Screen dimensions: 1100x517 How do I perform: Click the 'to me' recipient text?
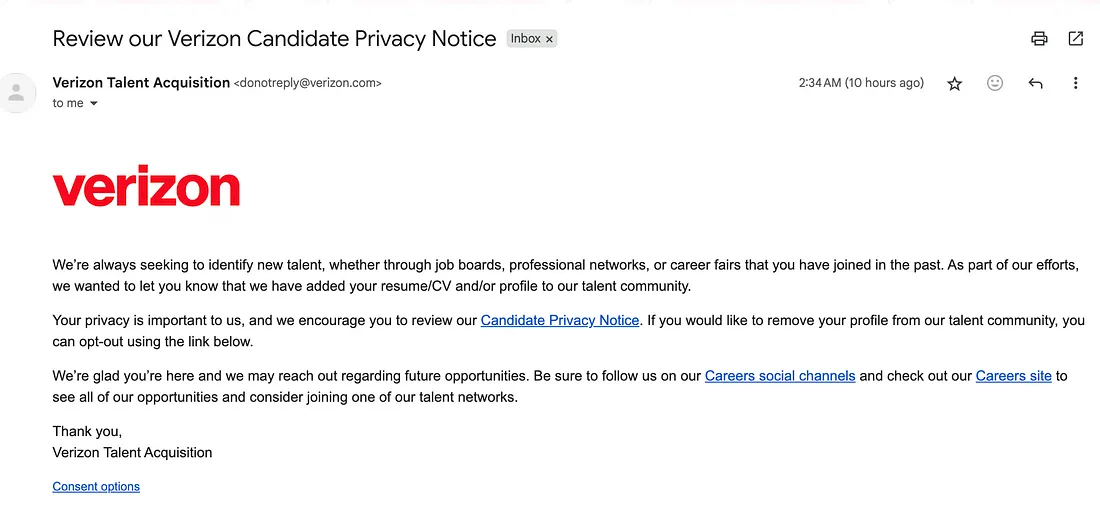68,104
